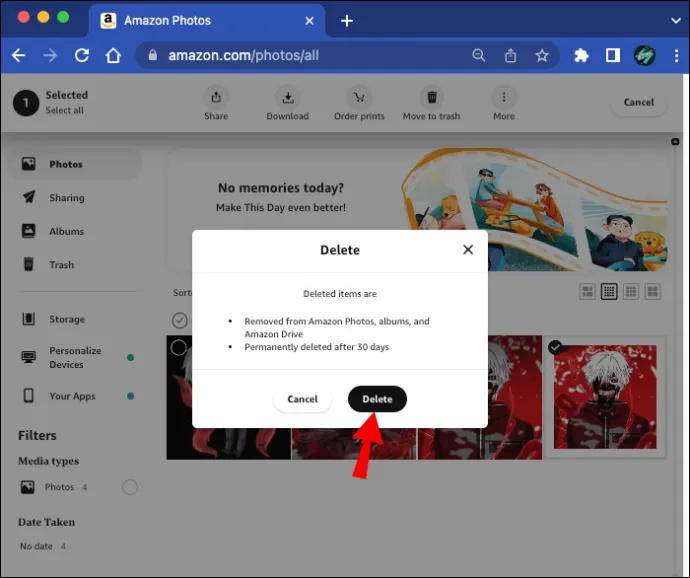Open the Chrome three-dot menu
690x578 pixels.
point(676,55)
